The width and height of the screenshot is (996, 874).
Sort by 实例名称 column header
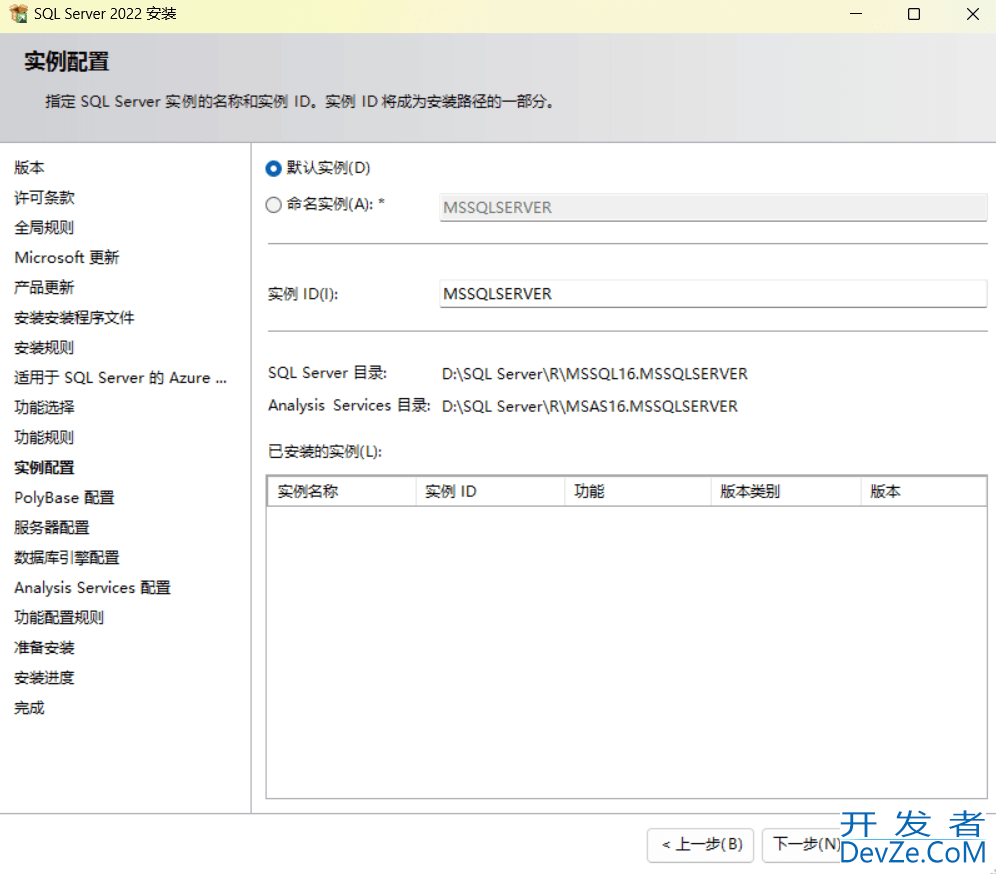[342, 492]
